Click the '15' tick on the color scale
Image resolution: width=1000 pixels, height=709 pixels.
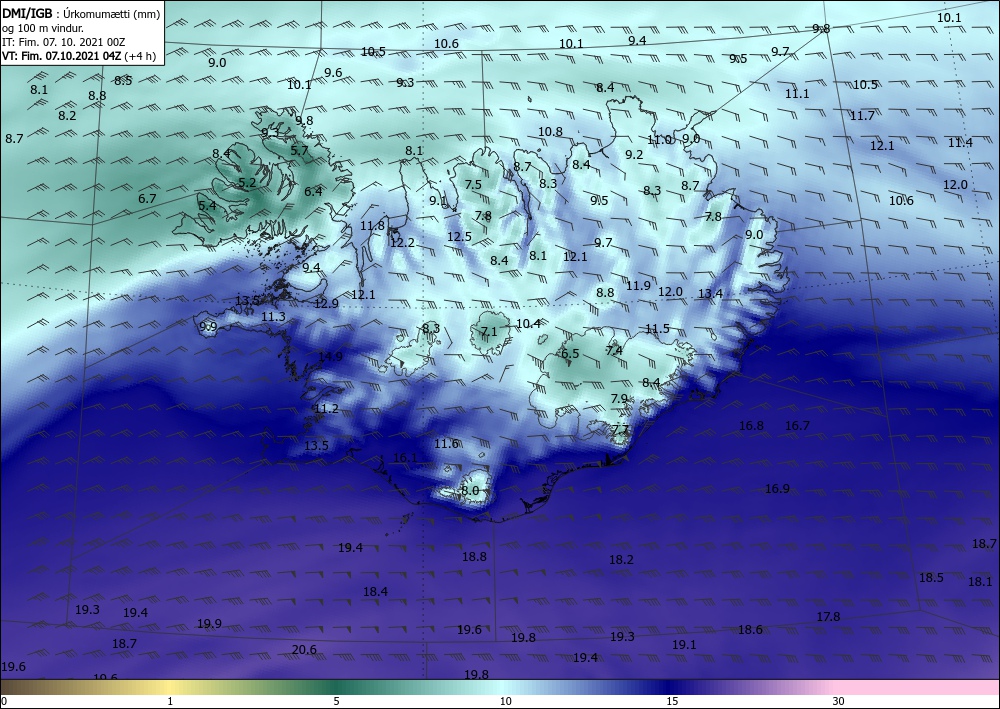point(672,701)
